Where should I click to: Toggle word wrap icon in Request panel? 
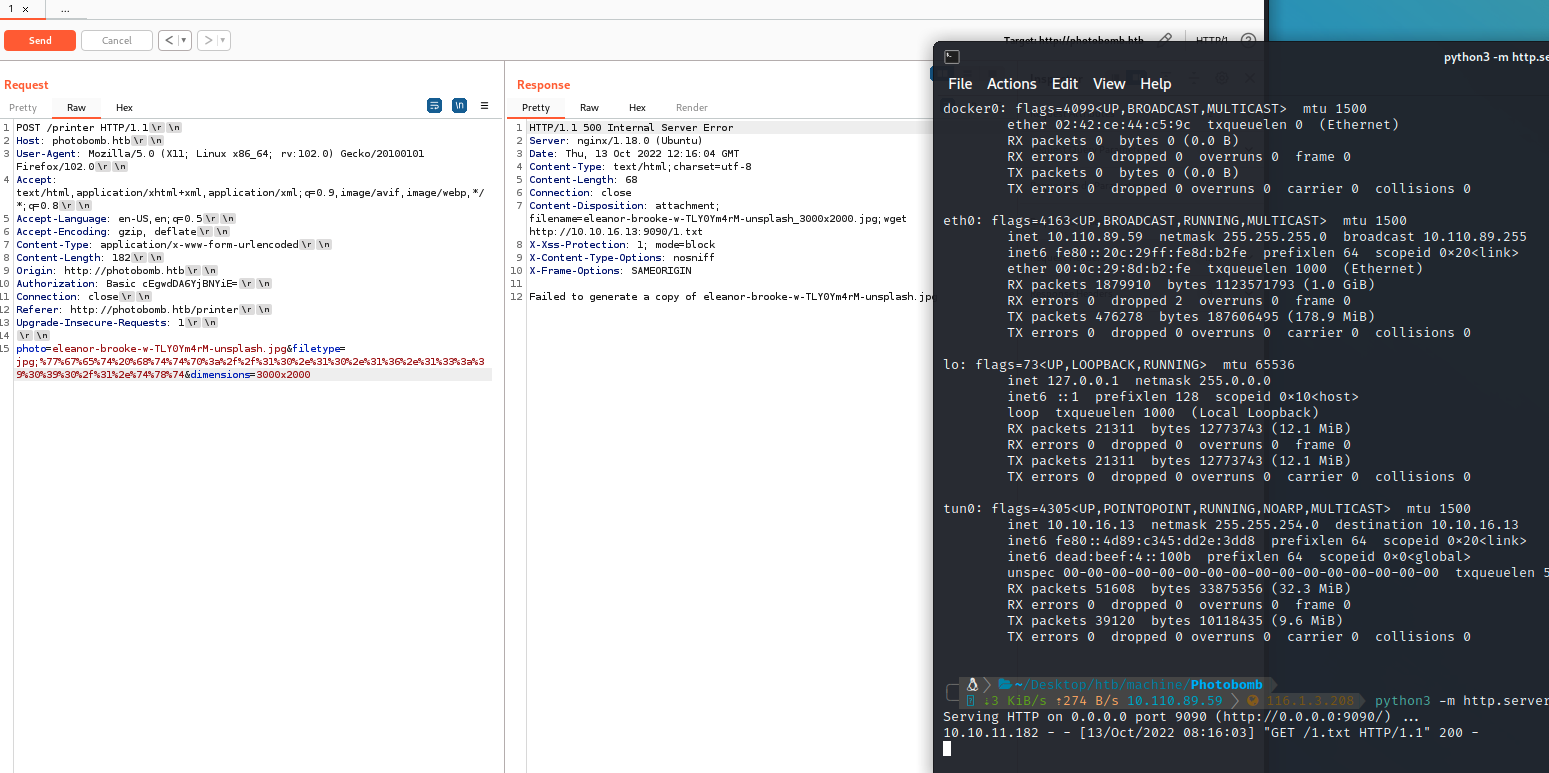[x=434, y=105]
